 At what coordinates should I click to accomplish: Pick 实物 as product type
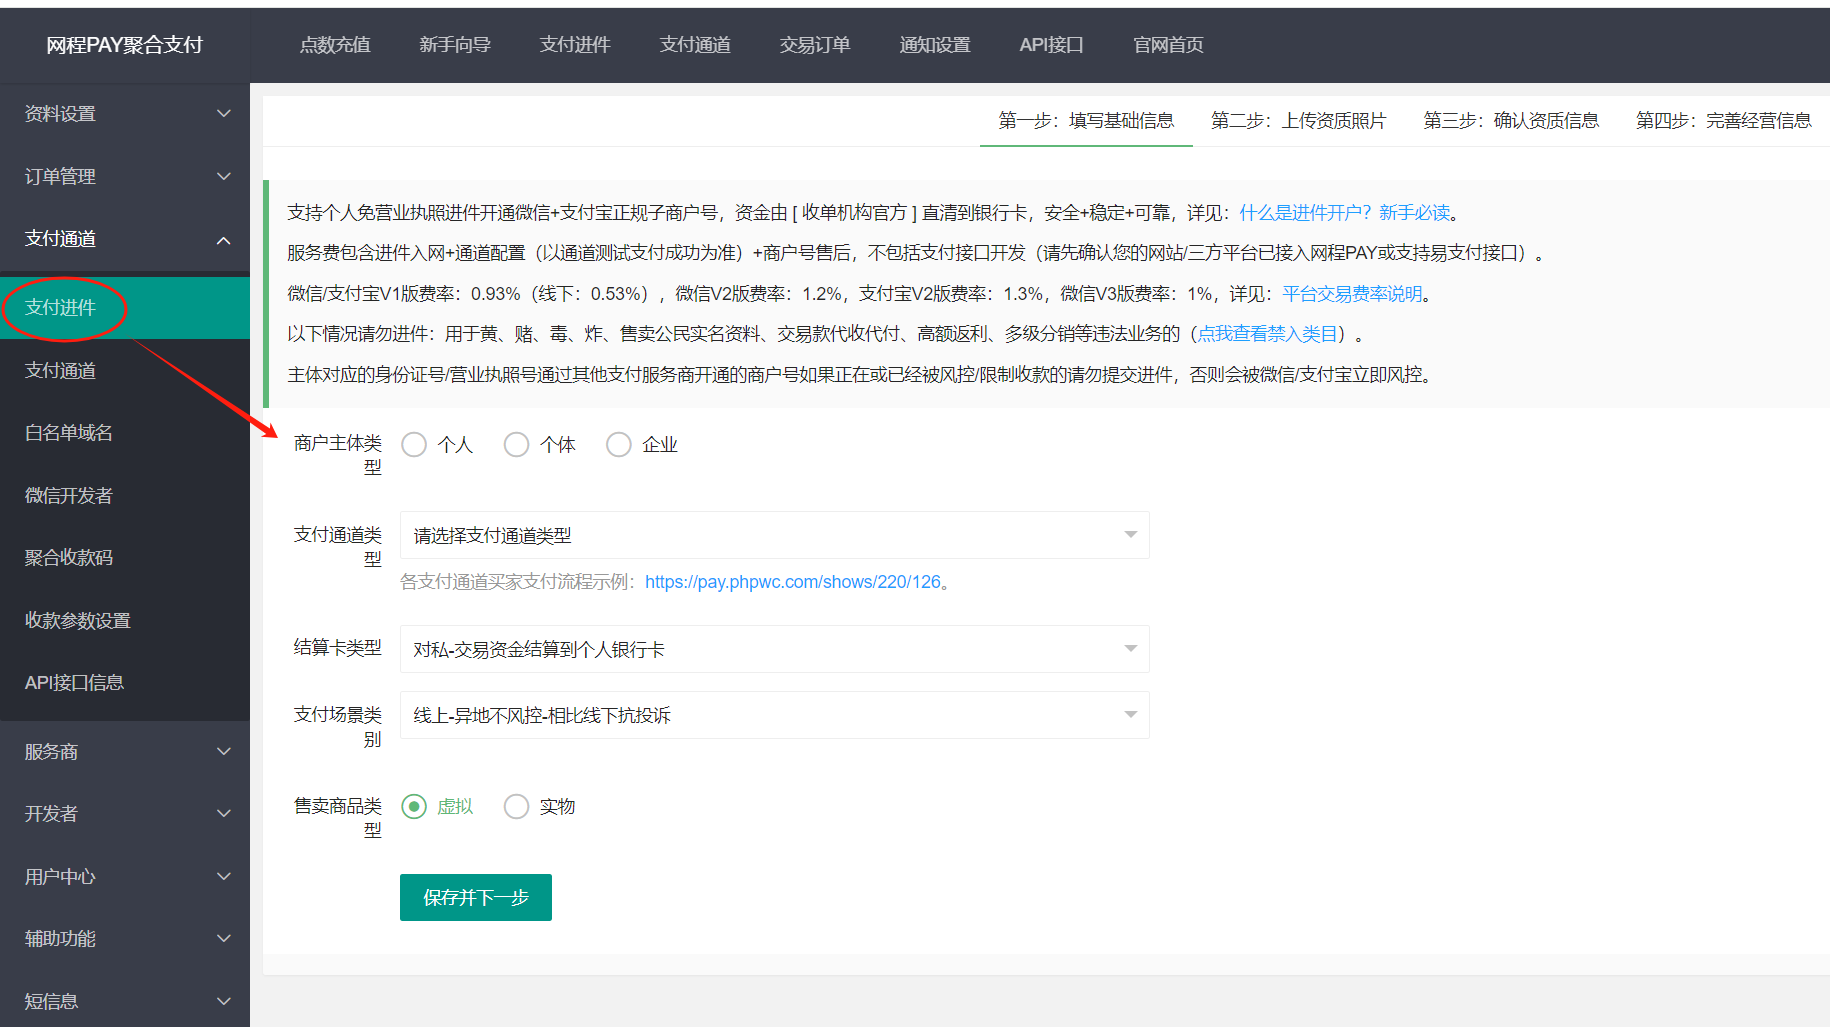(x=516, y=807)
